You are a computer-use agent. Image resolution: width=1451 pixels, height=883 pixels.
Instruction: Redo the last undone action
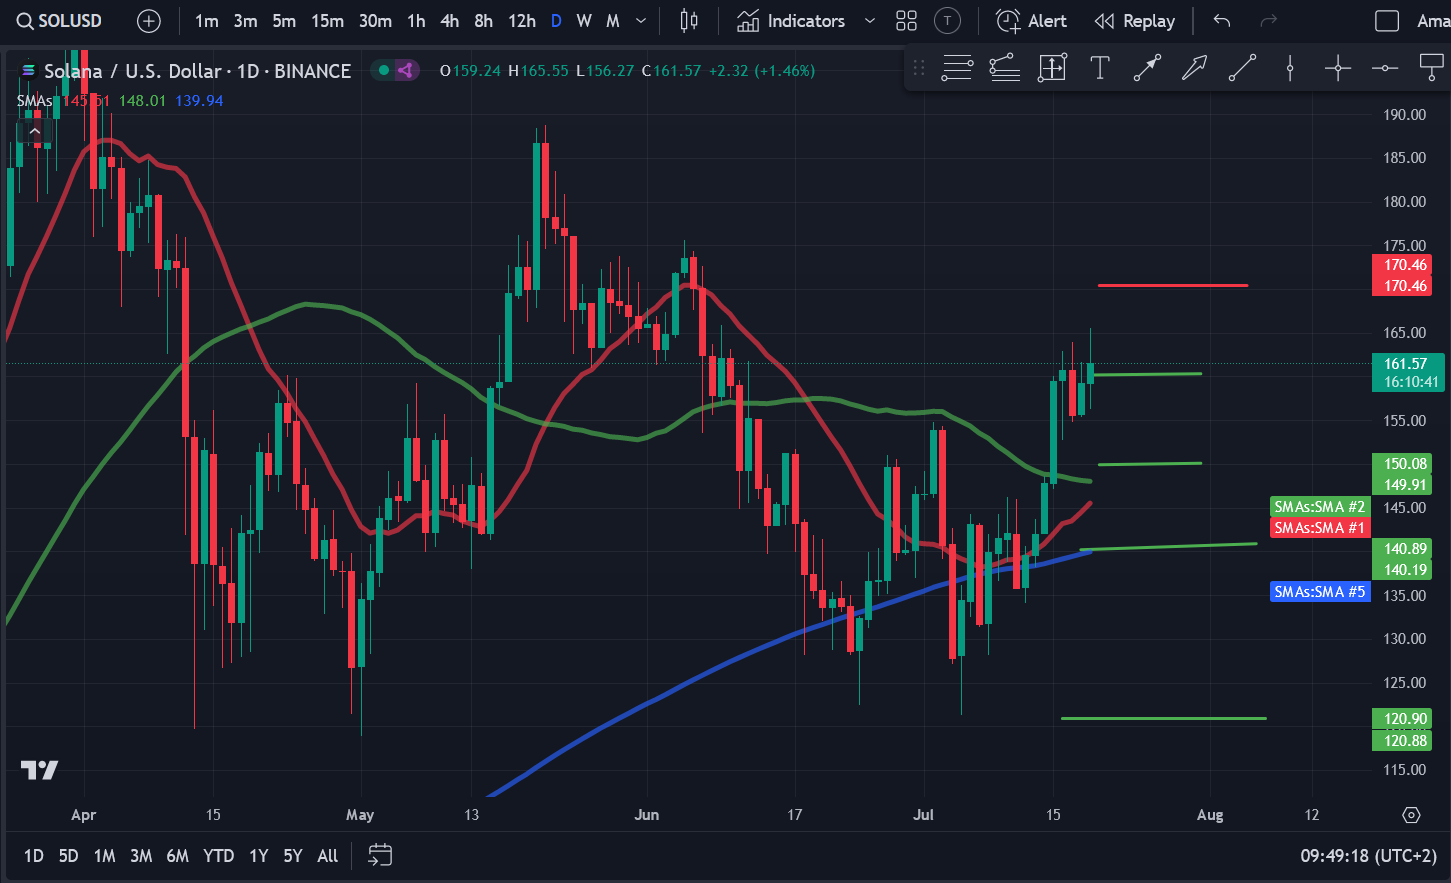pyautogui.click(x=1269, y=20)
